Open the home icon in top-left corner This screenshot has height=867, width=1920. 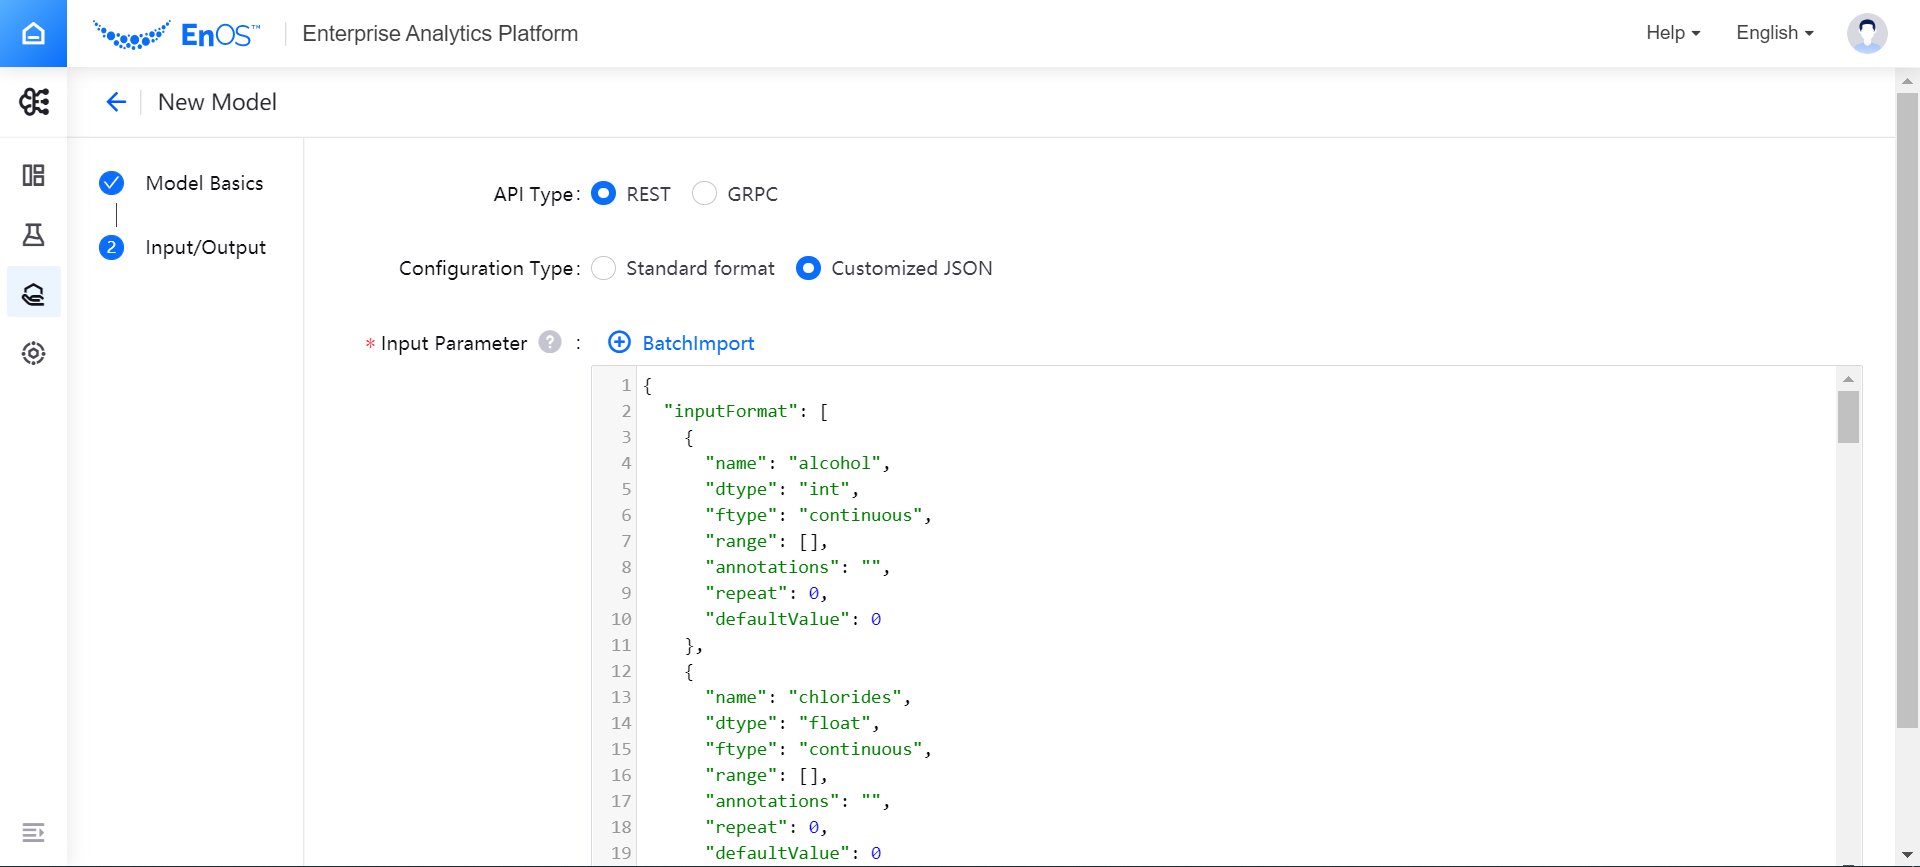click(x=33, y=33)
